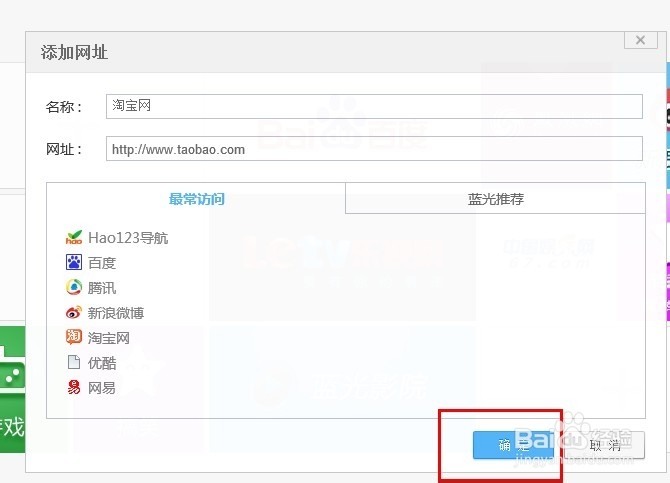
Task: Select the 腾讯 entry
Action: (x=102, y=288)
